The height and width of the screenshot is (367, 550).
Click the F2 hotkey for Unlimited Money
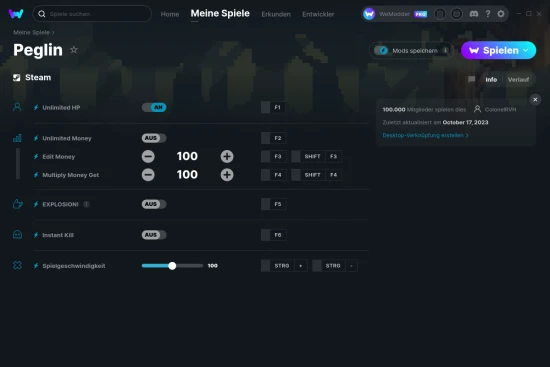274,138
